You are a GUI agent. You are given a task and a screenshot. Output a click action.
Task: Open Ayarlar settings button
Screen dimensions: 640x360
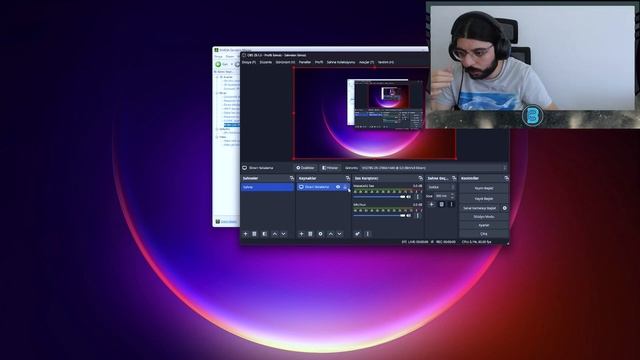pos(484,225)
